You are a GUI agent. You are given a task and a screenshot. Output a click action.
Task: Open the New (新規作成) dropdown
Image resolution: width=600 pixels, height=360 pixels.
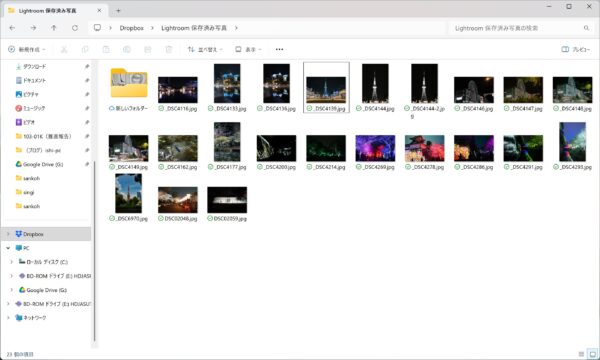click(x=27, y=49)
